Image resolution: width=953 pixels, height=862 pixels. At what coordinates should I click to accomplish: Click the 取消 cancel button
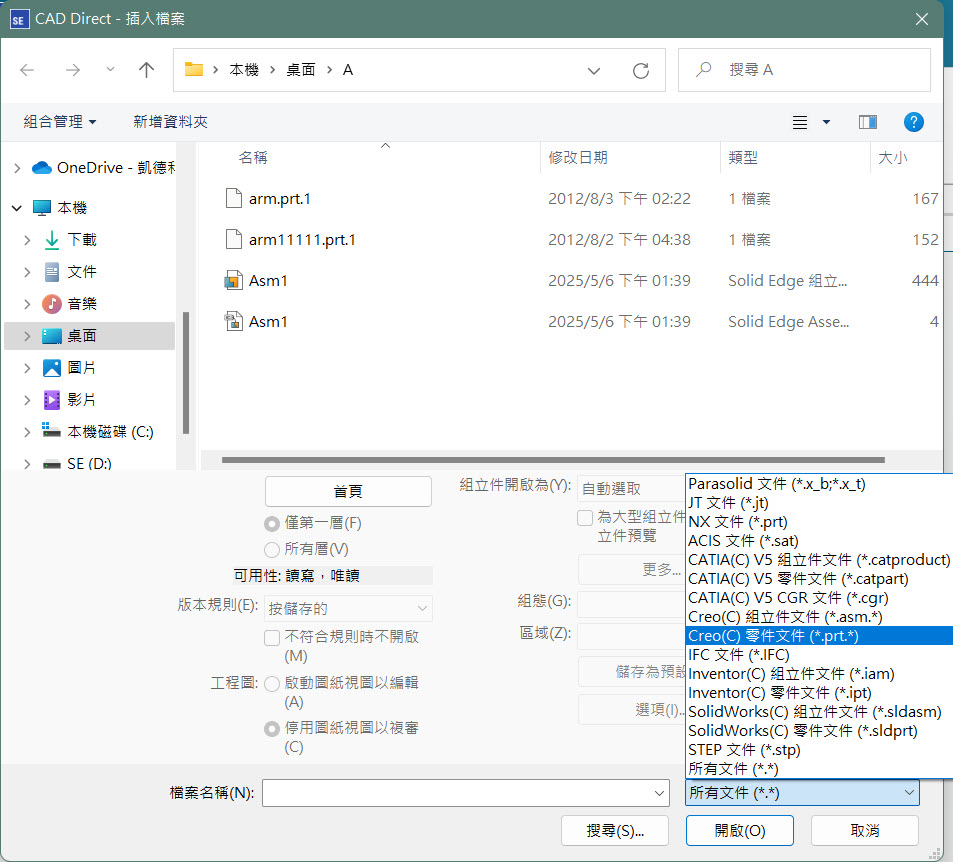tap(865, 830)
